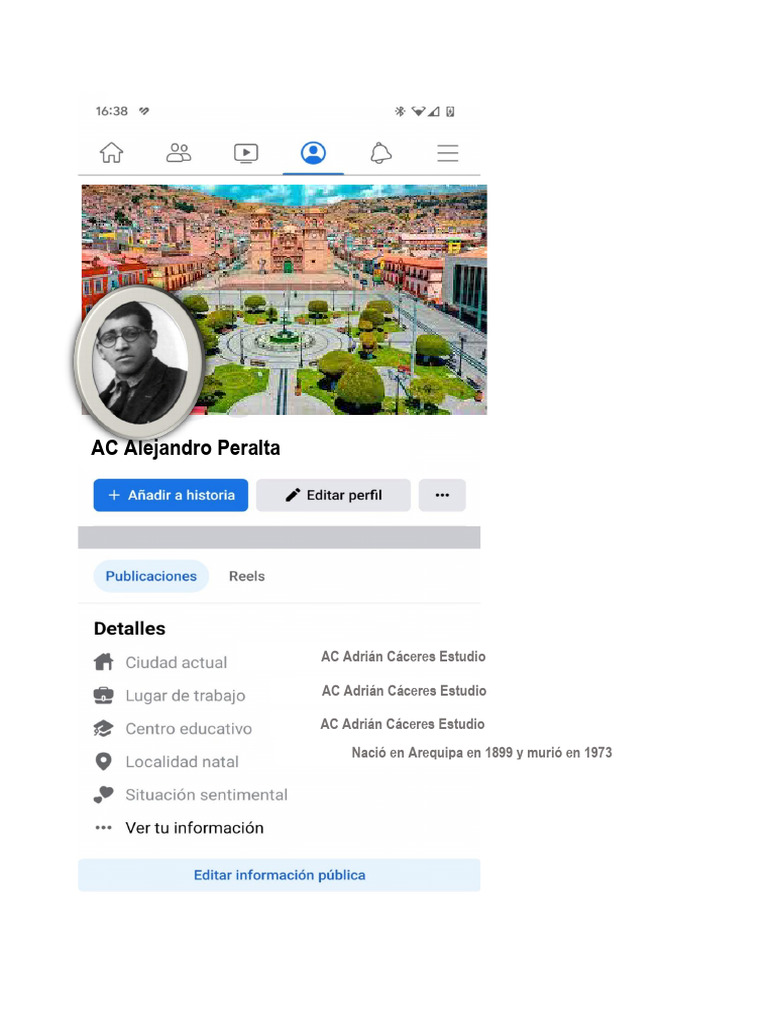Click Añadir a historia button
The width and height of the screenshot is (768, 1024).
click(x=170, y=495)
